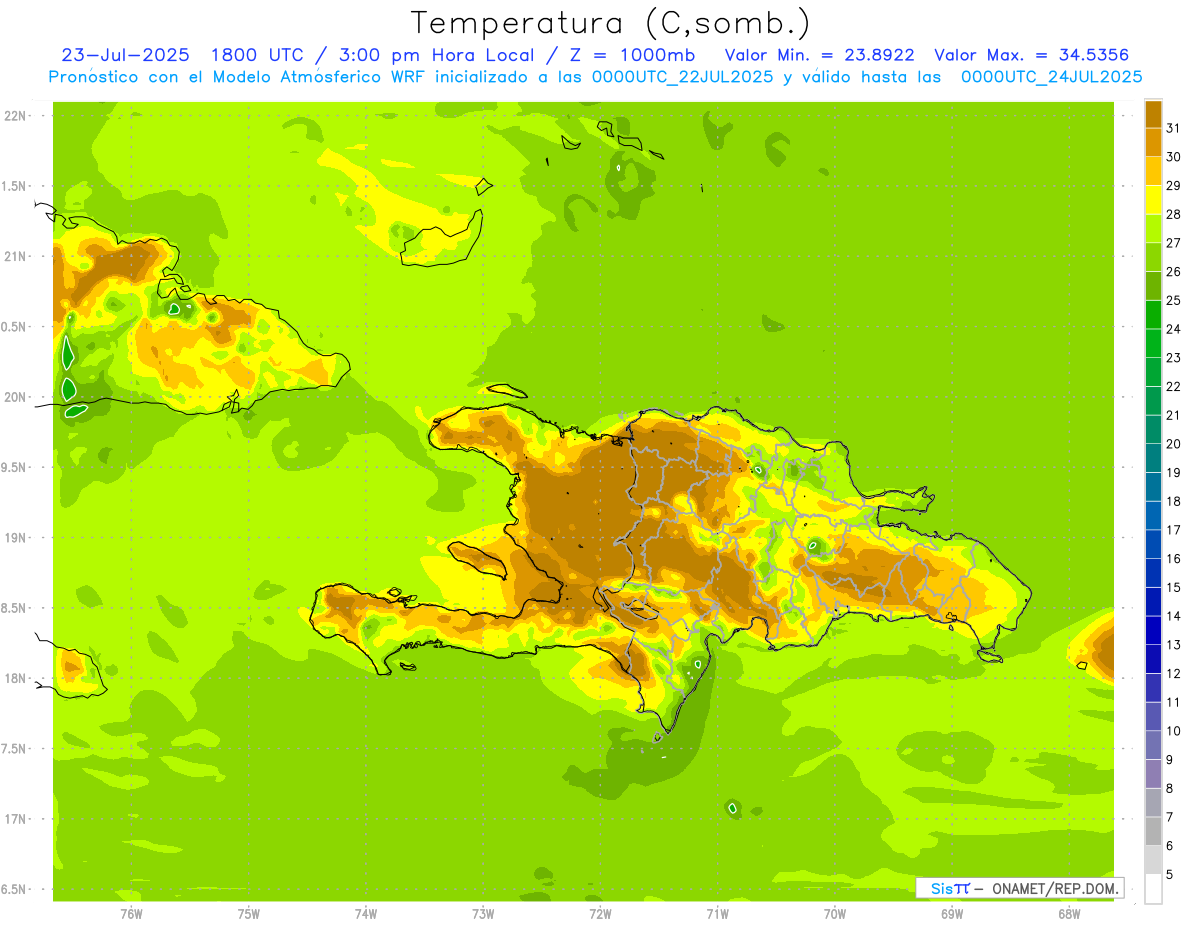Viewport: 1200px width, 927px height.
Task: Click the '6.5N' latitude label
Action: (x=15, y=889)
